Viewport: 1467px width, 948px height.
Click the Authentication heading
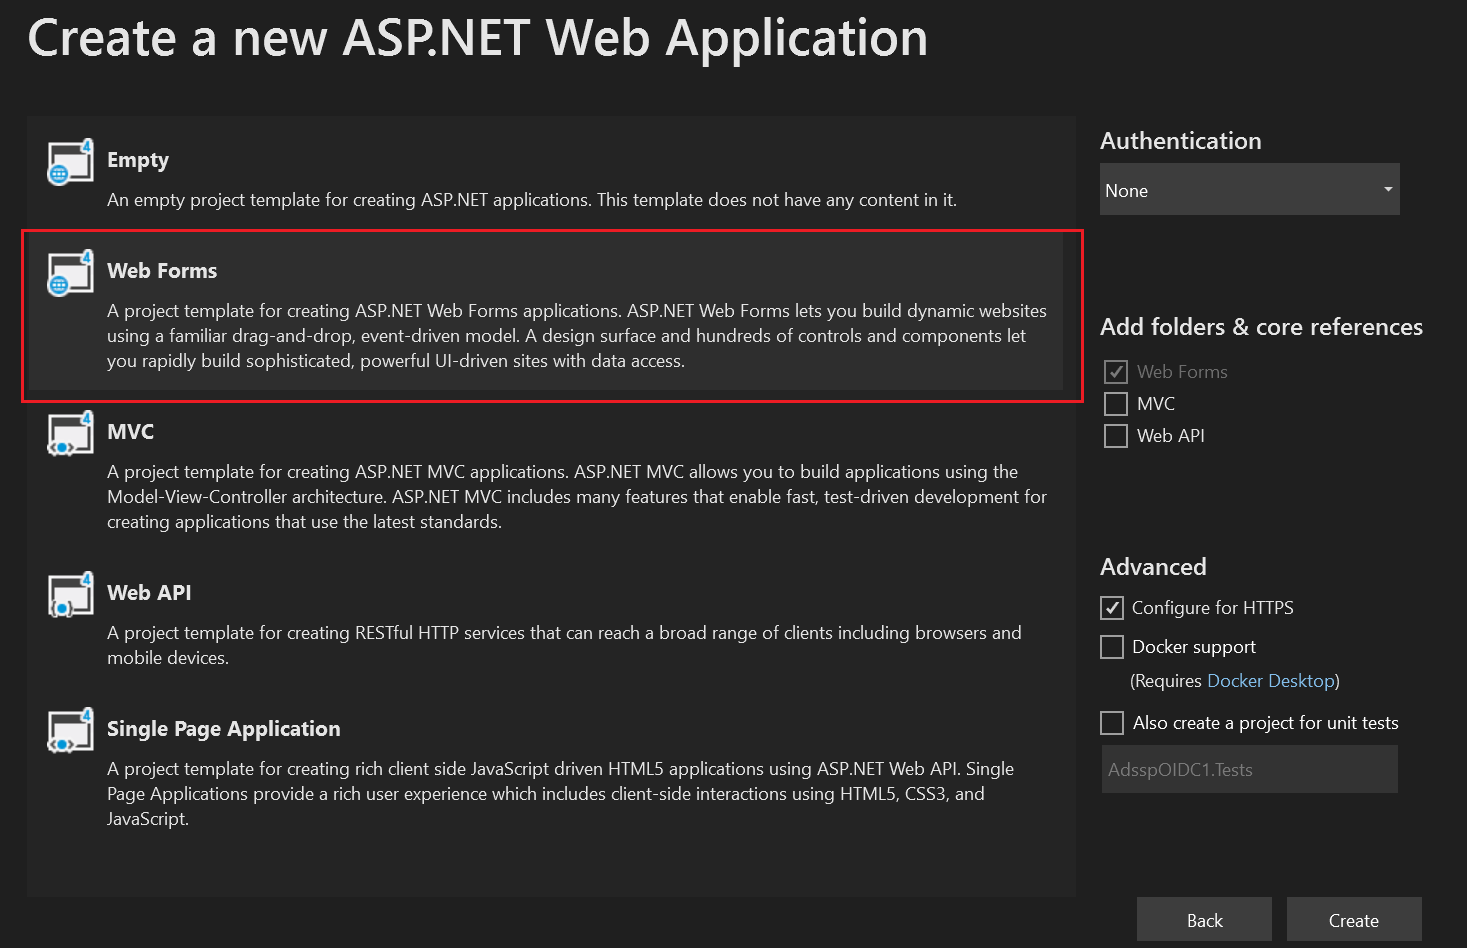click(1181, 141)
